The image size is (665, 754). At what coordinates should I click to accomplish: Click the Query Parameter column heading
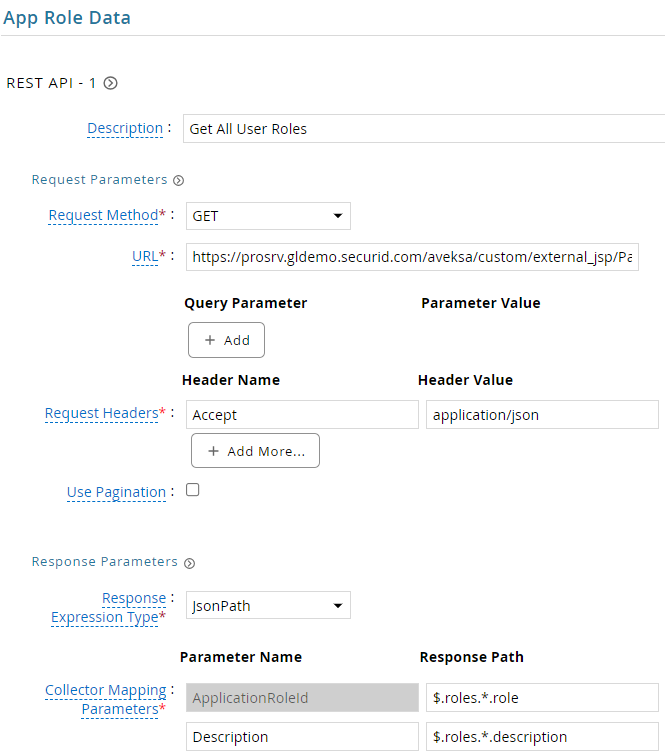tap(246, 303)
